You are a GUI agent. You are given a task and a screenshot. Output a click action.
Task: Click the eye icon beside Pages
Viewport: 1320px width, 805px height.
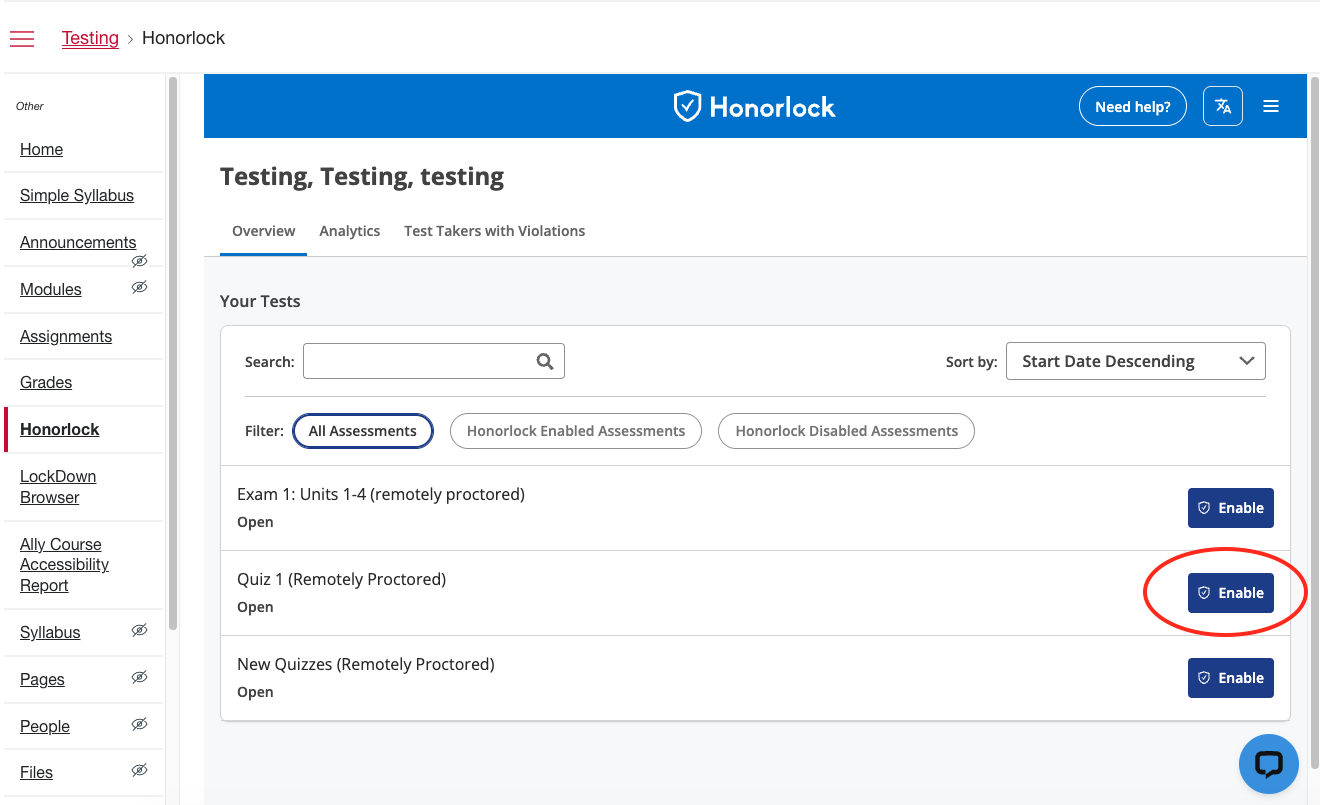click(139, 677)
